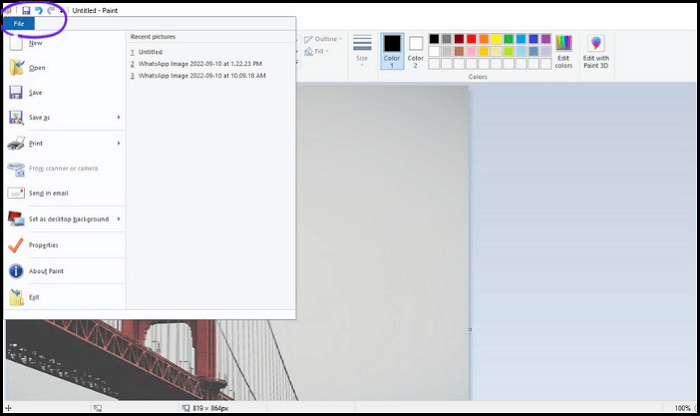The width and height of the screenshot is (700, 416).
Task: Exit Paint from the File menu
Action: pos(34,297)
